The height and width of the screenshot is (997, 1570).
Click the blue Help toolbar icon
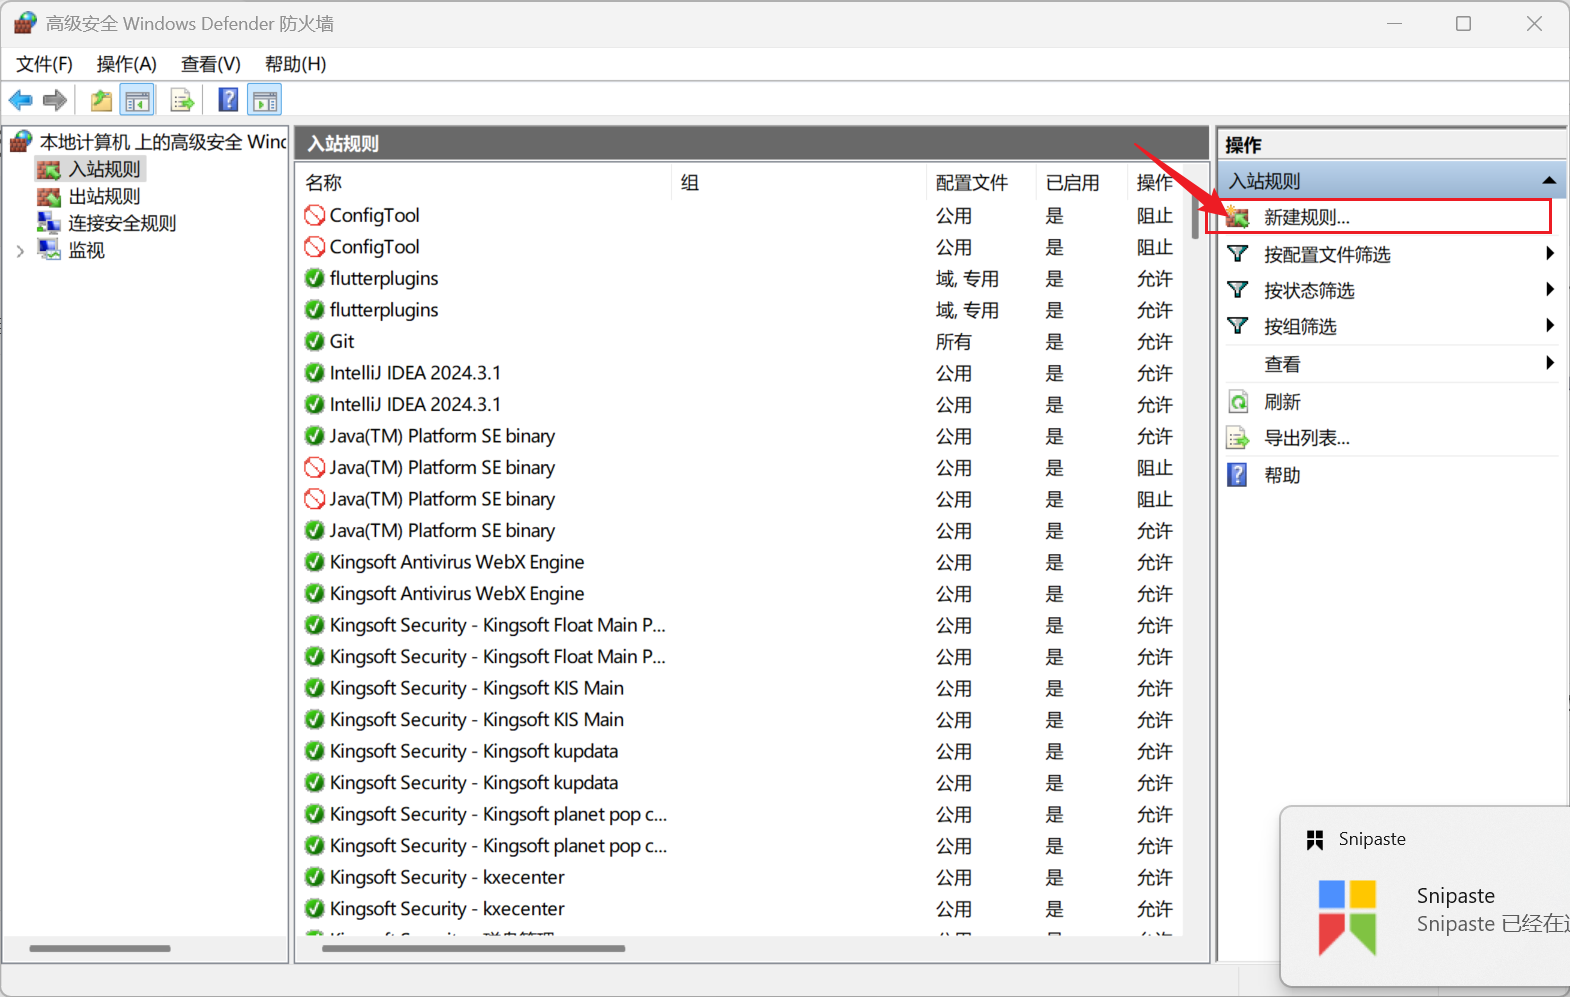[228, 100]
